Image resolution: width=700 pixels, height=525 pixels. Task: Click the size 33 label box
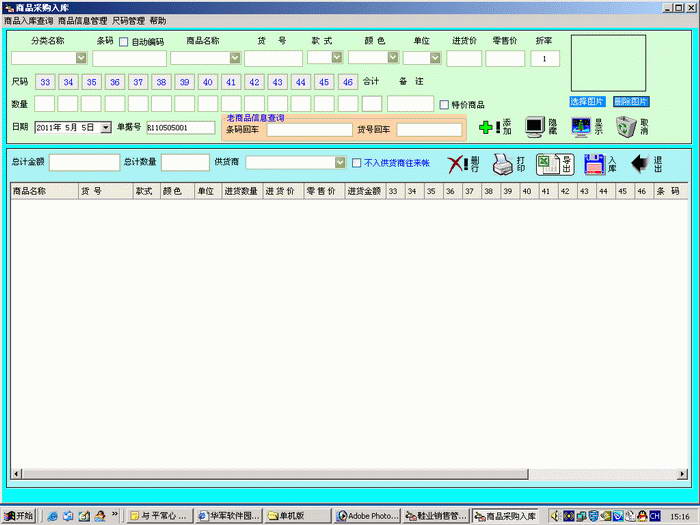click(x=45, y=82)
